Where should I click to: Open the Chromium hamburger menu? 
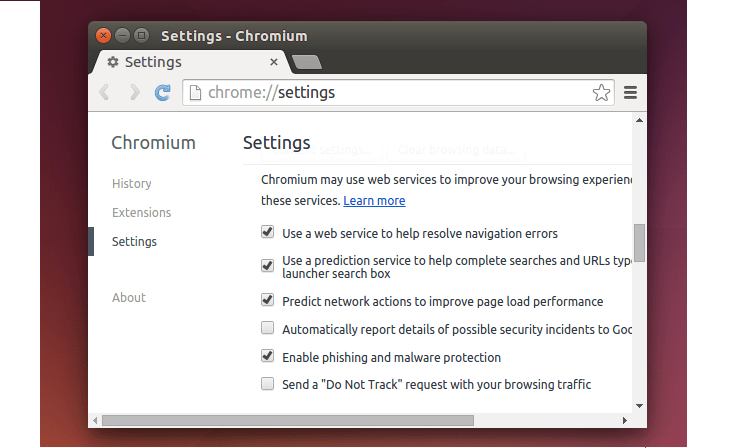(x=630, y=92)
